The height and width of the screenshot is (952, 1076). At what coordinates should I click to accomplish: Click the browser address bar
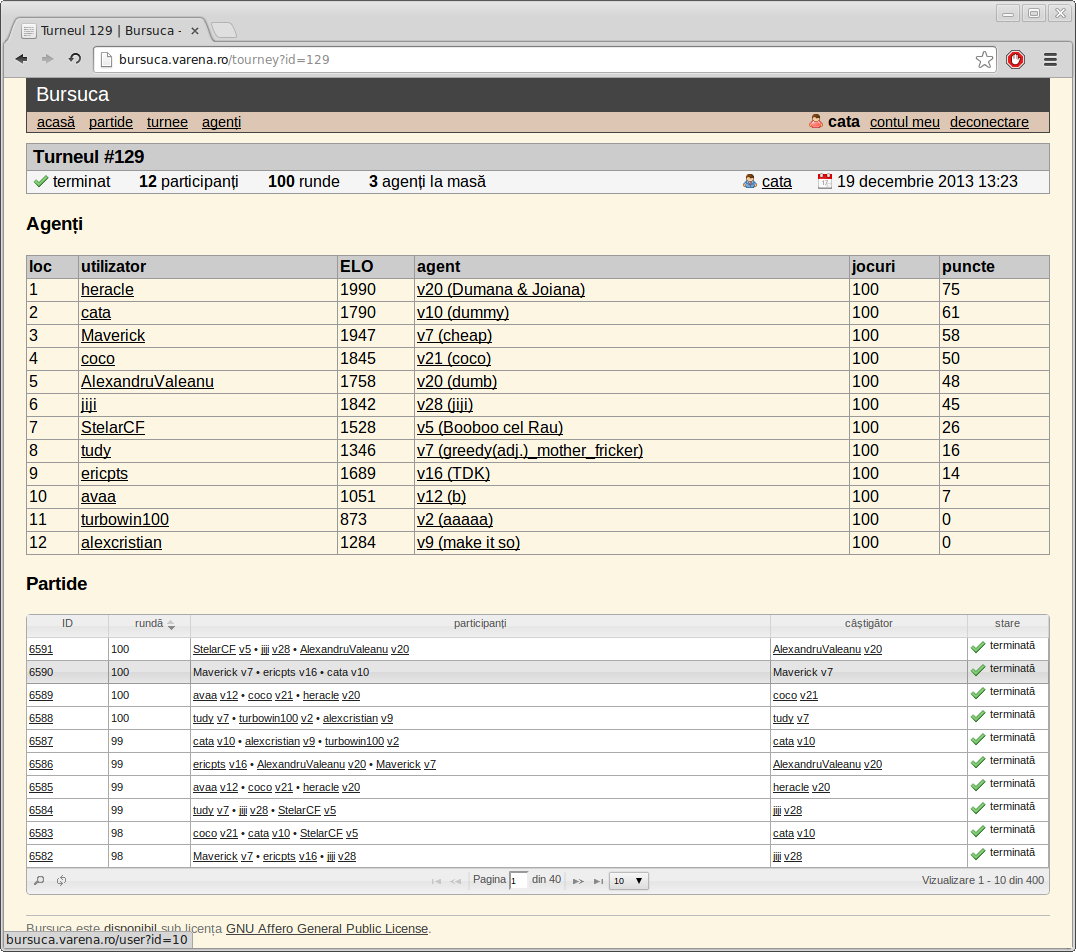point(535,60)
